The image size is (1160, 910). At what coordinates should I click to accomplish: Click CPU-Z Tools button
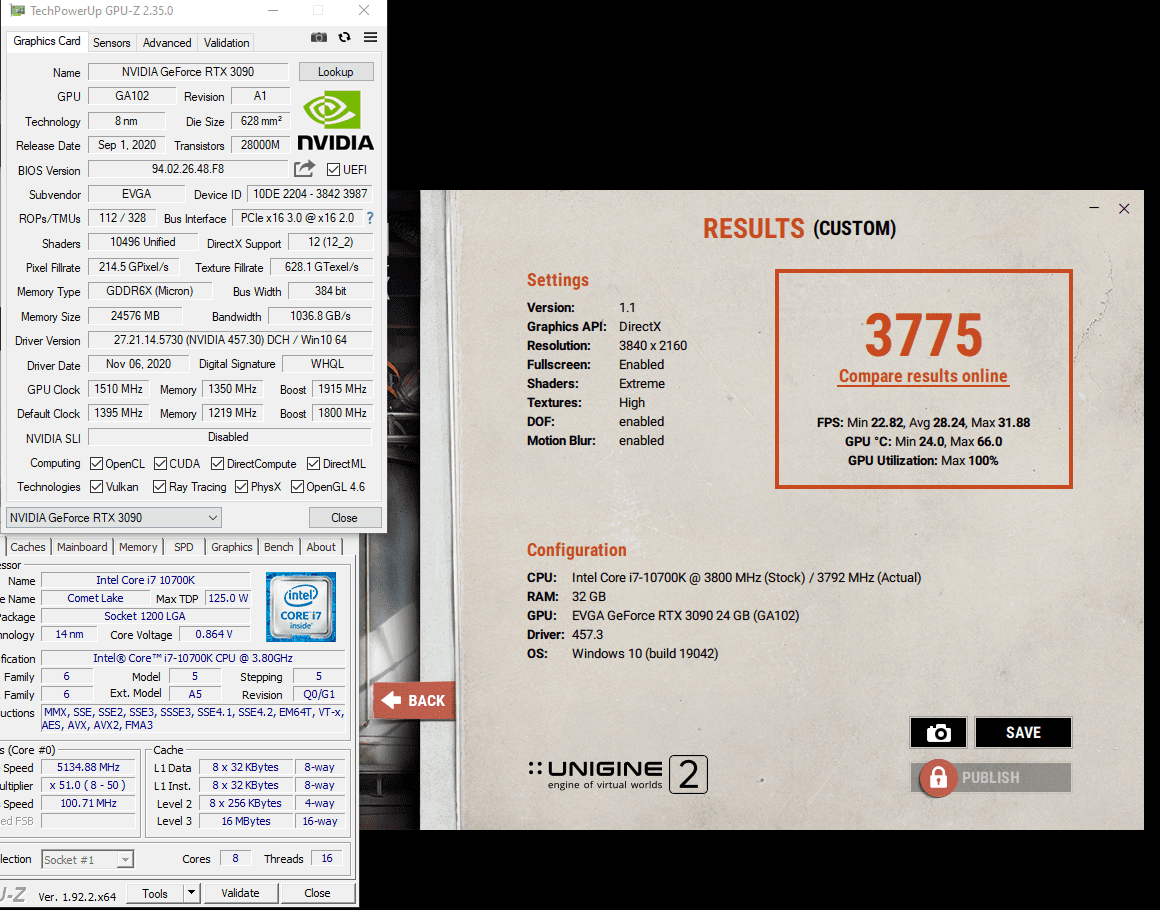coord(155,893)
